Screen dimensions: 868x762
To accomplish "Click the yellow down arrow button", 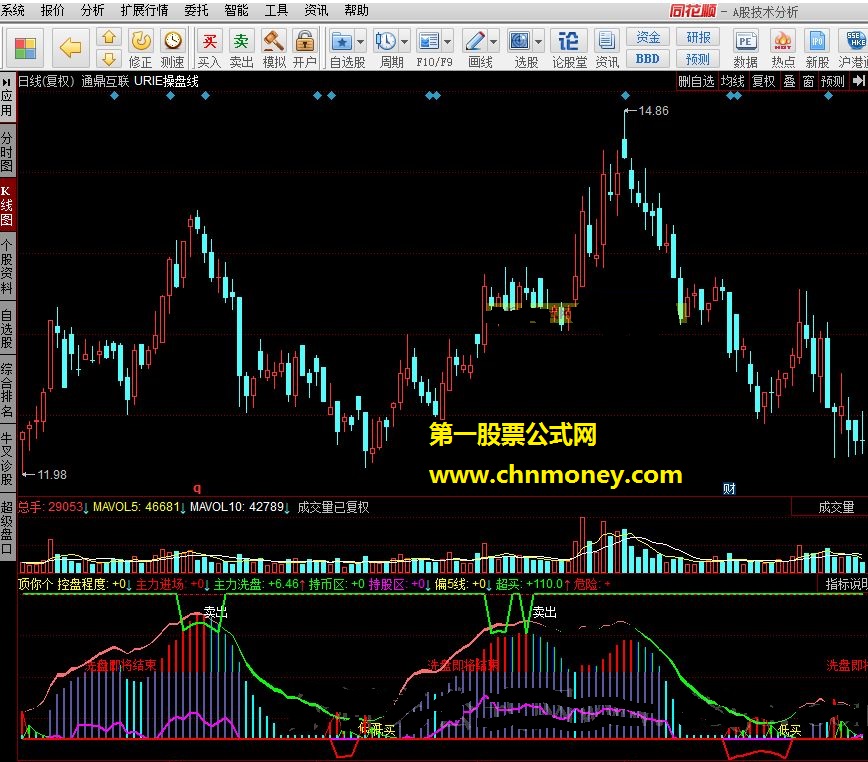I will point(109,58).
